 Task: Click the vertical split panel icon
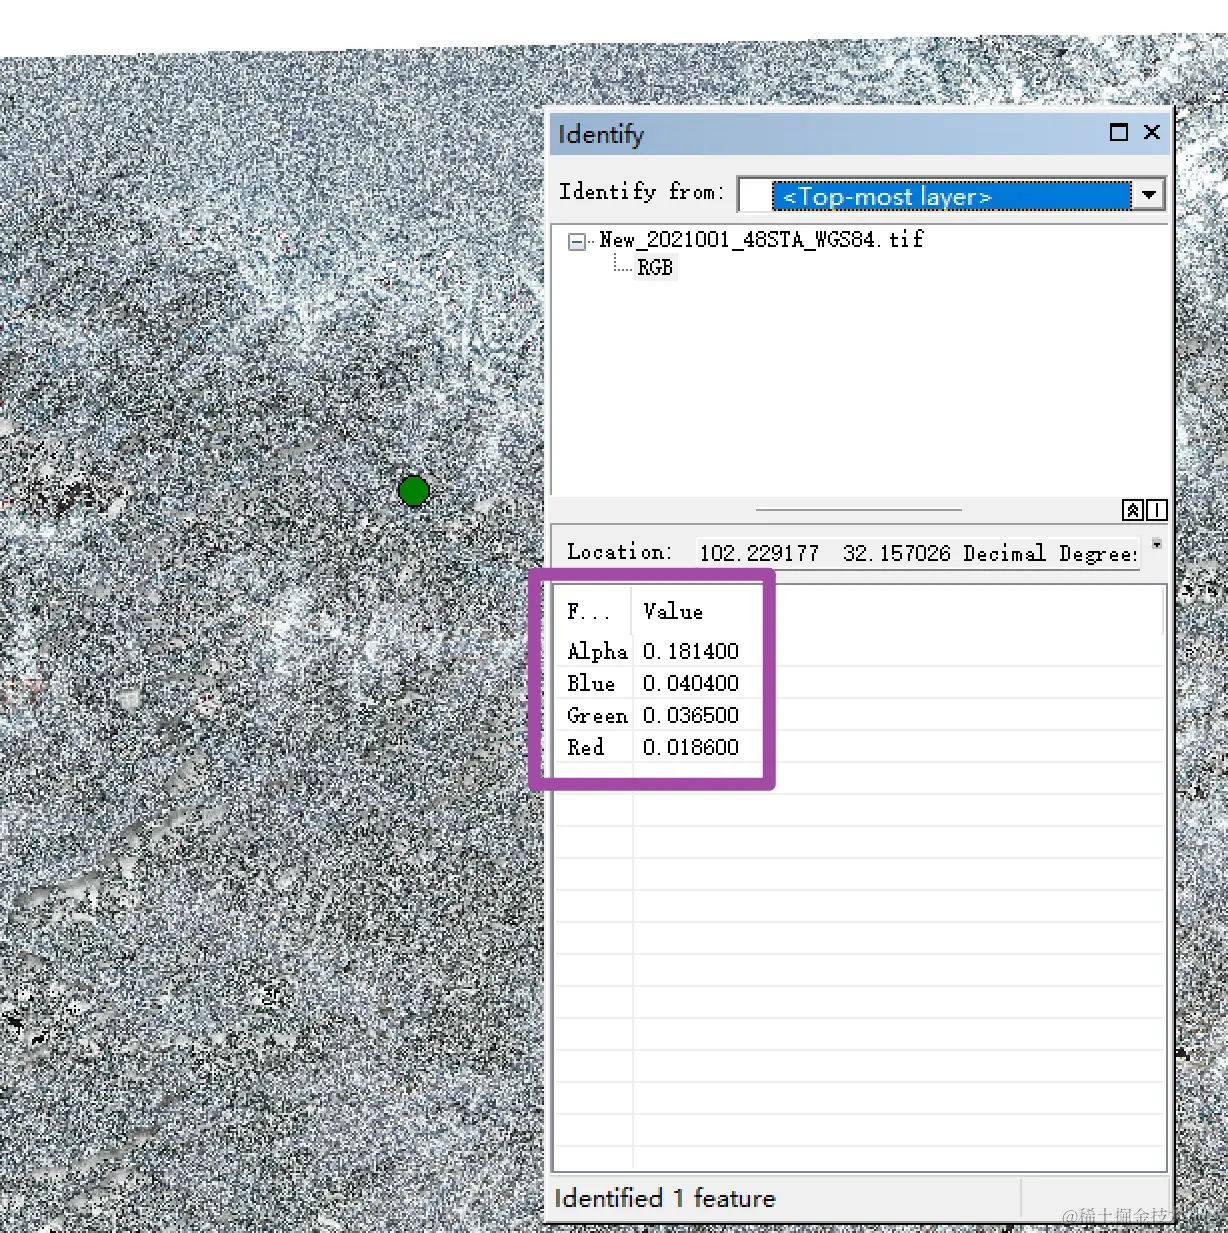pos(1157,510)
